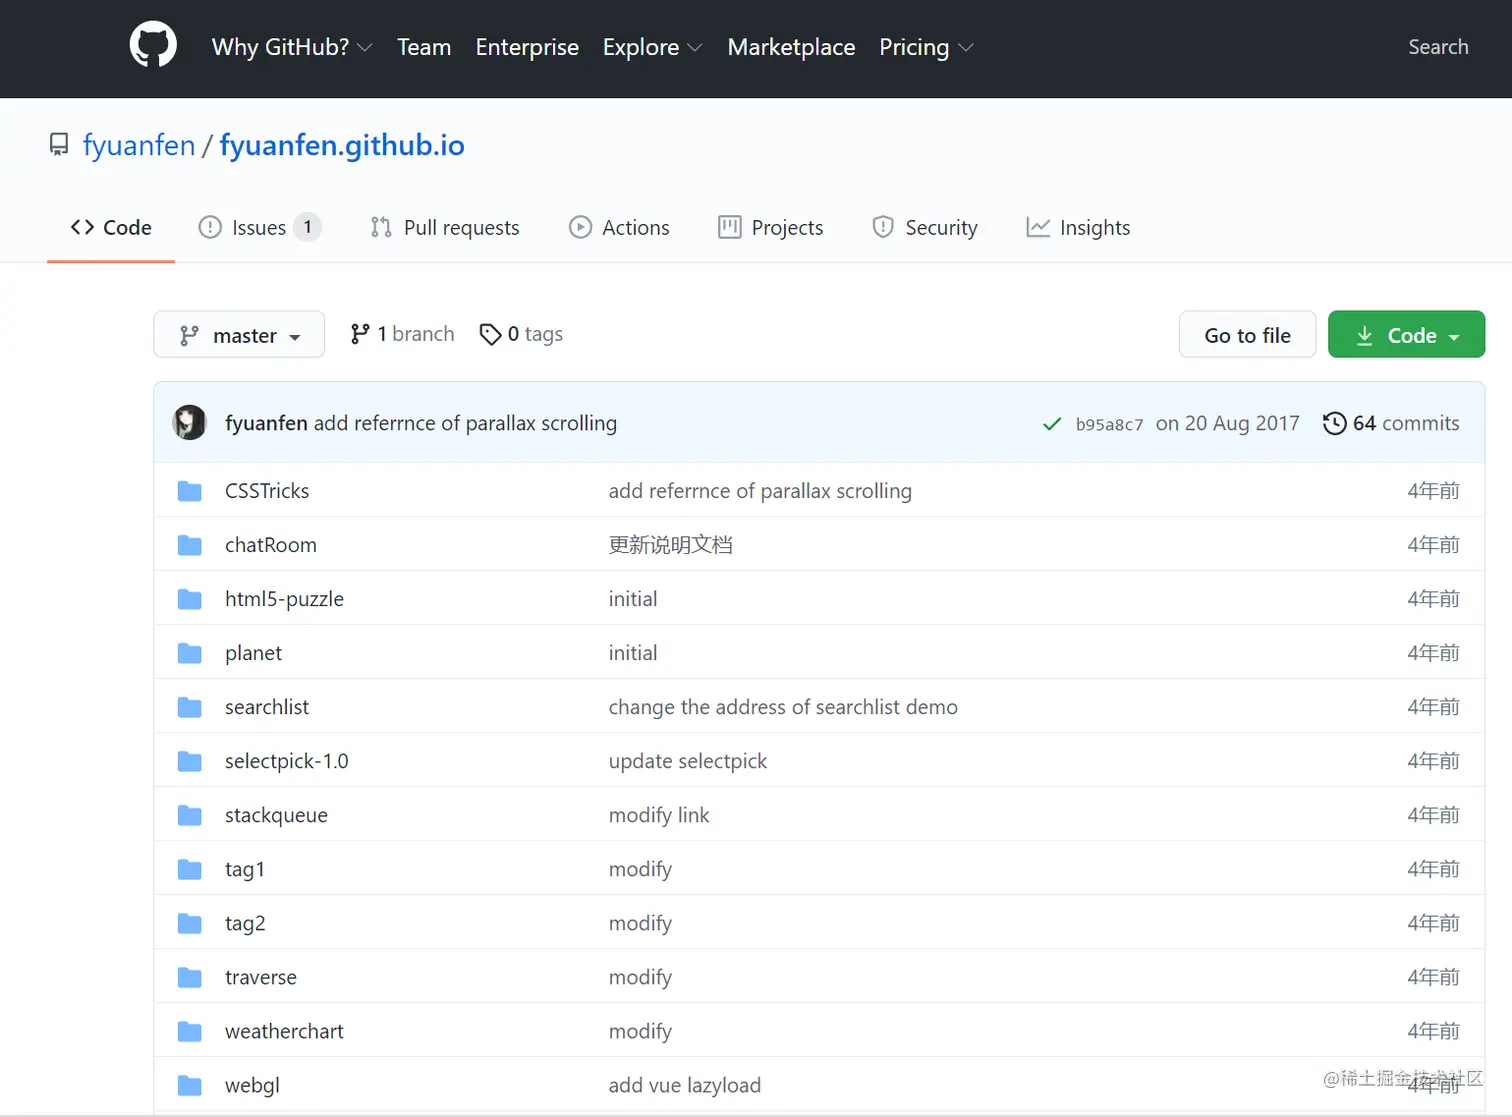Click the folder icon for html5-puzzle
This screenshot has height=1117, width=1512.
point(189,599)
